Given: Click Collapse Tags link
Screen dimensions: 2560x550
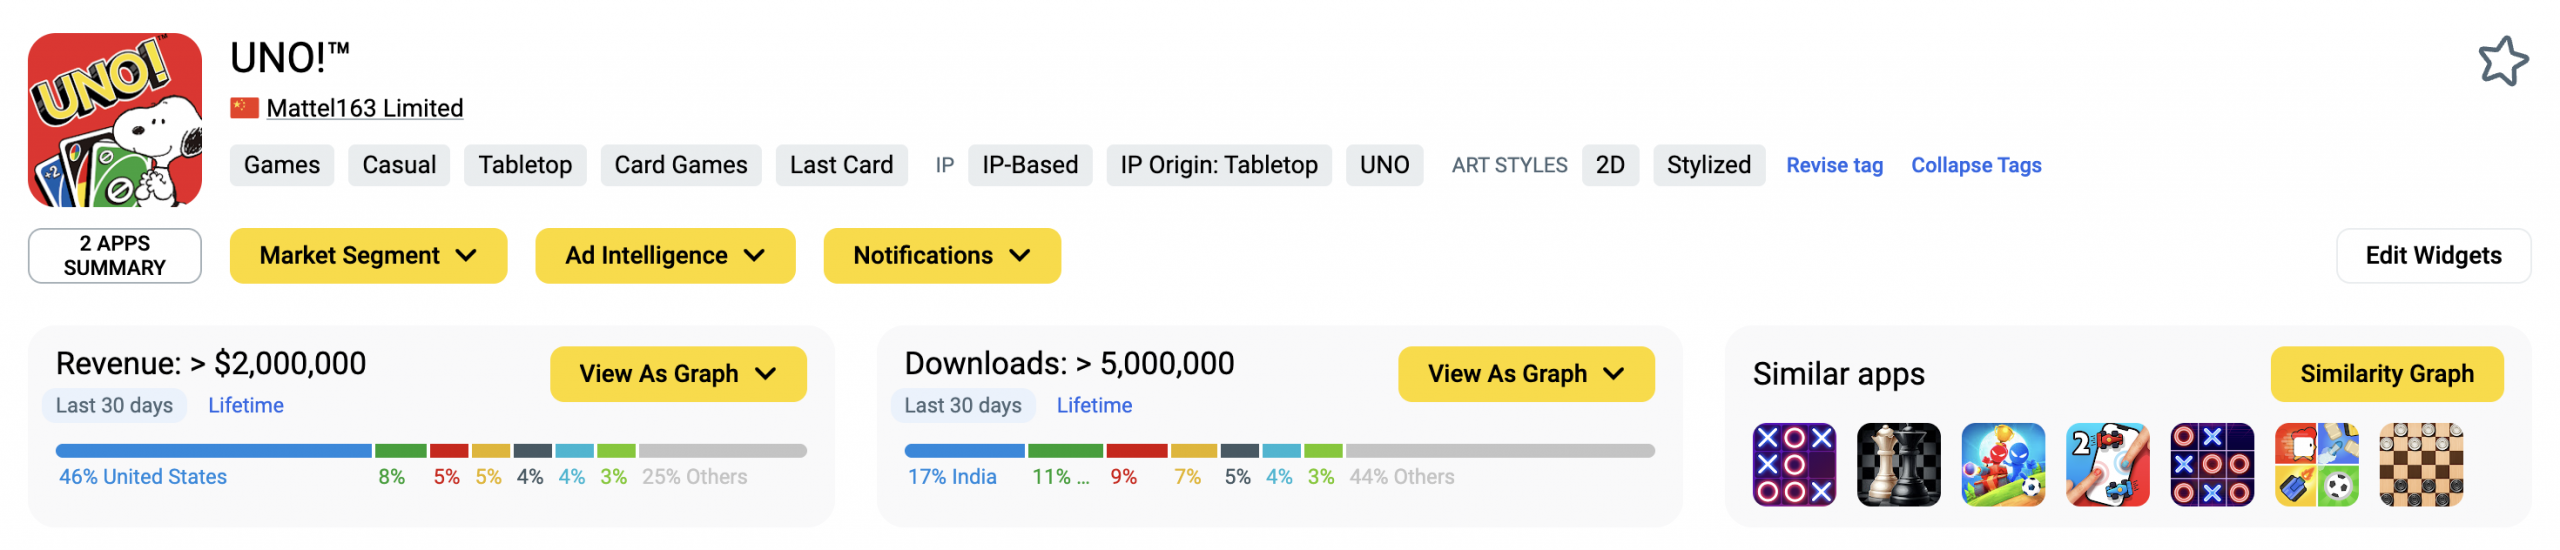Looking at the screenshot, I should tap(1976, 165).
